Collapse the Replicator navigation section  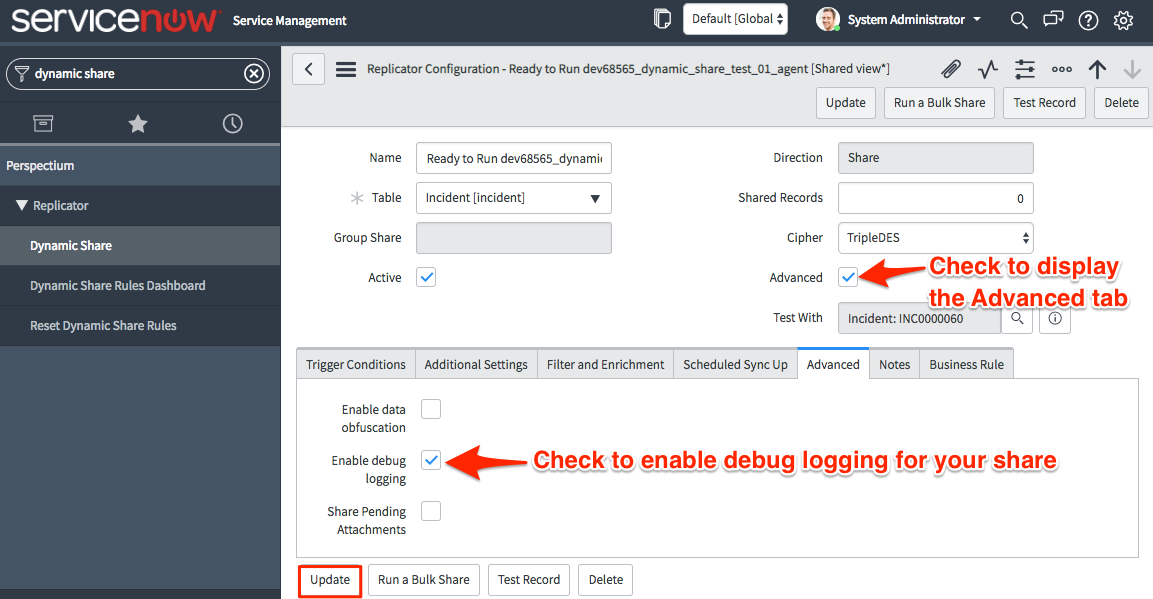click(x=22, y=205)
